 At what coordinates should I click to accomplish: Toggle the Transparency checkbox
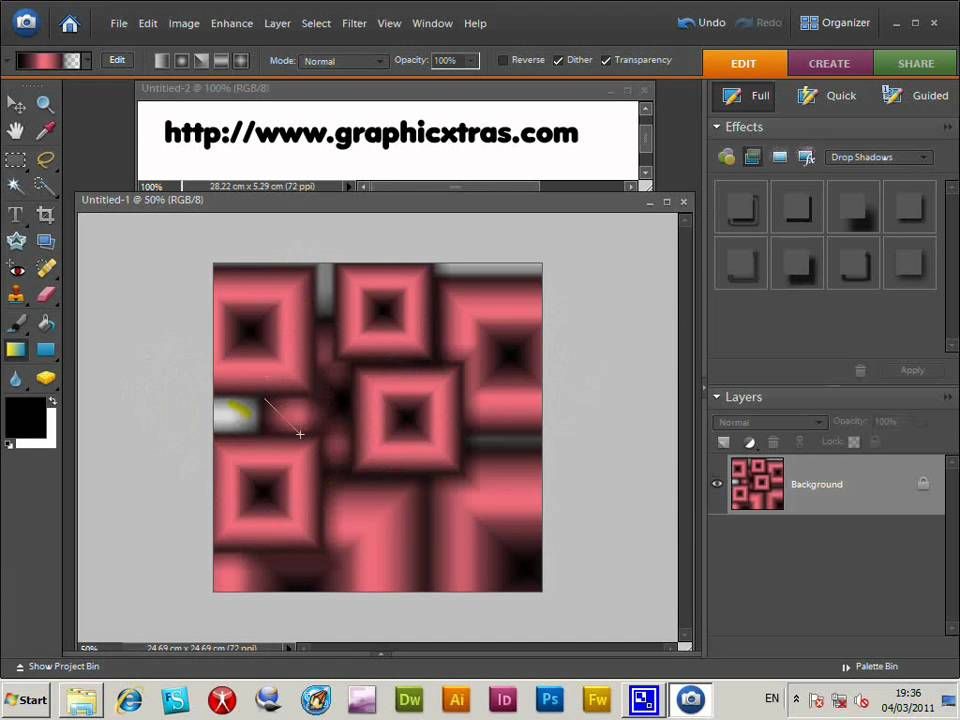[x=606, y=61]
